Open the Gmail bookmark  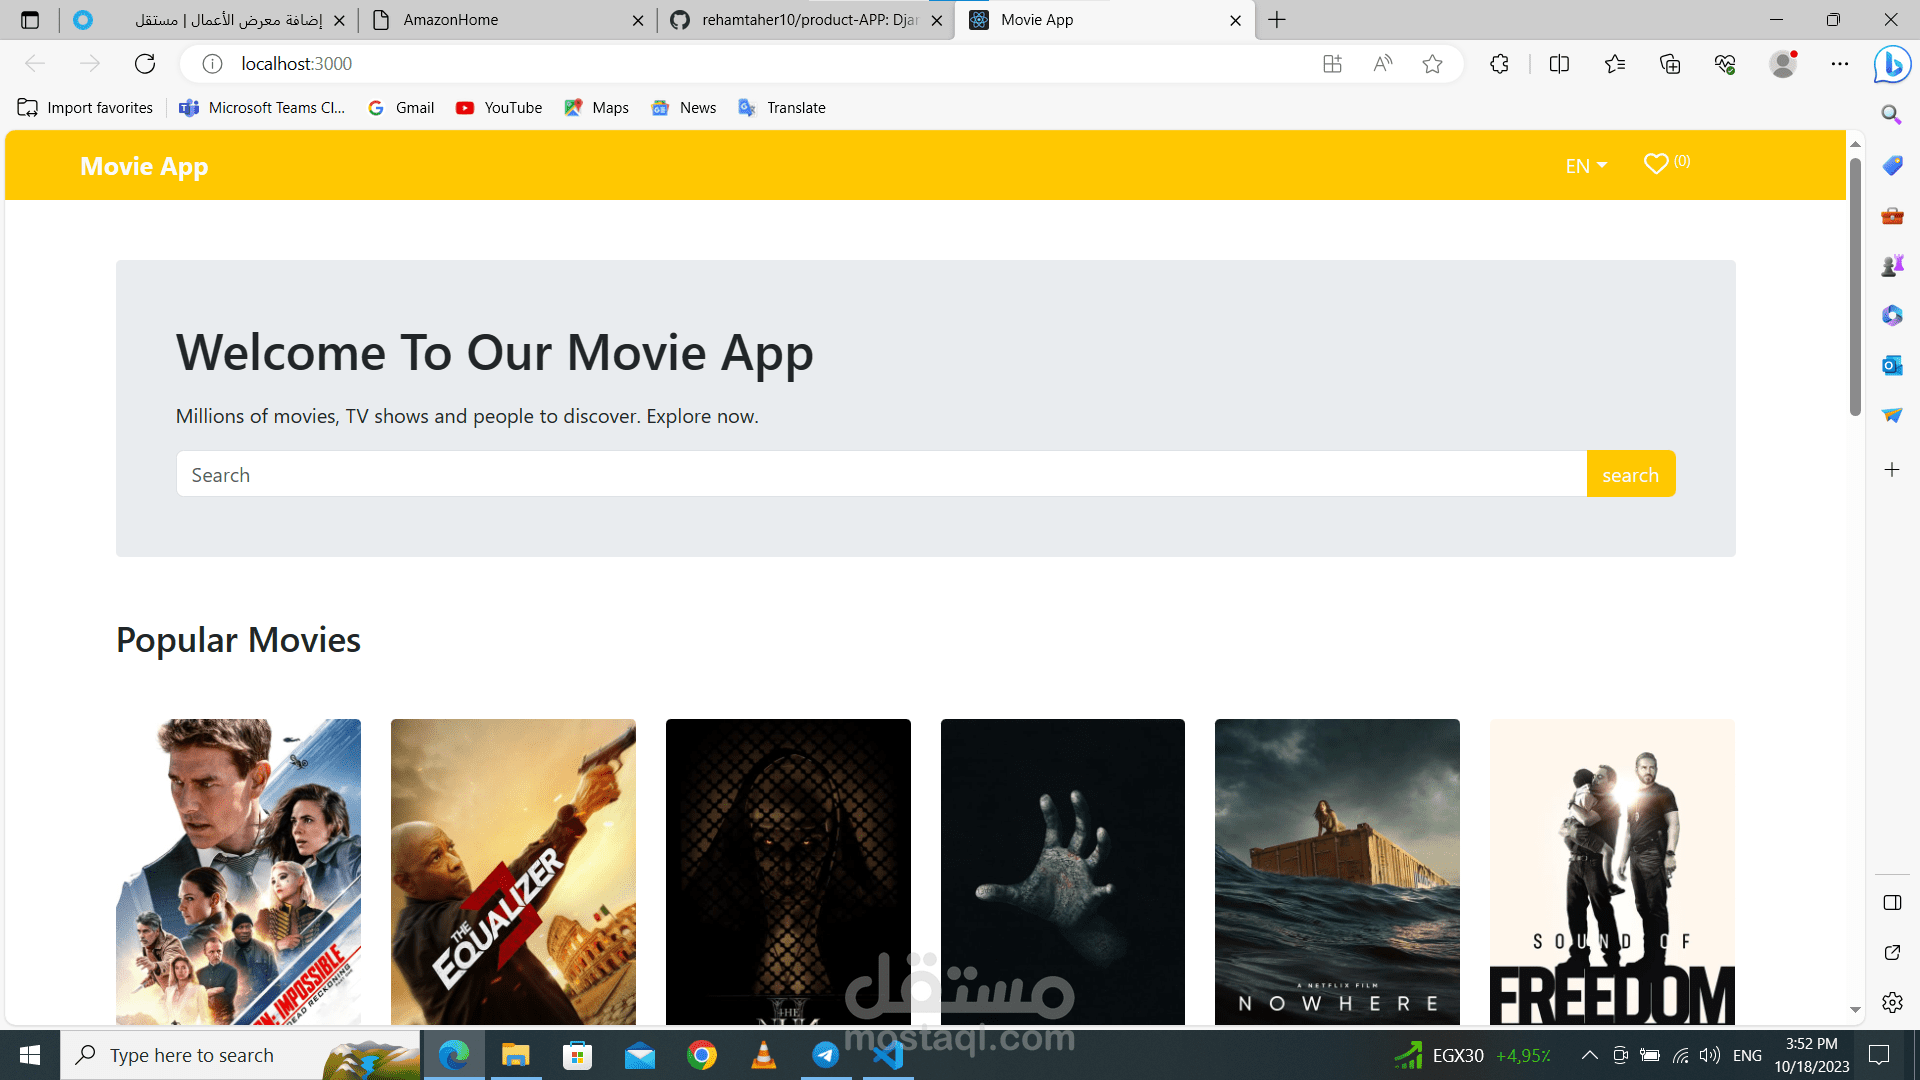[x=401, y=108]
